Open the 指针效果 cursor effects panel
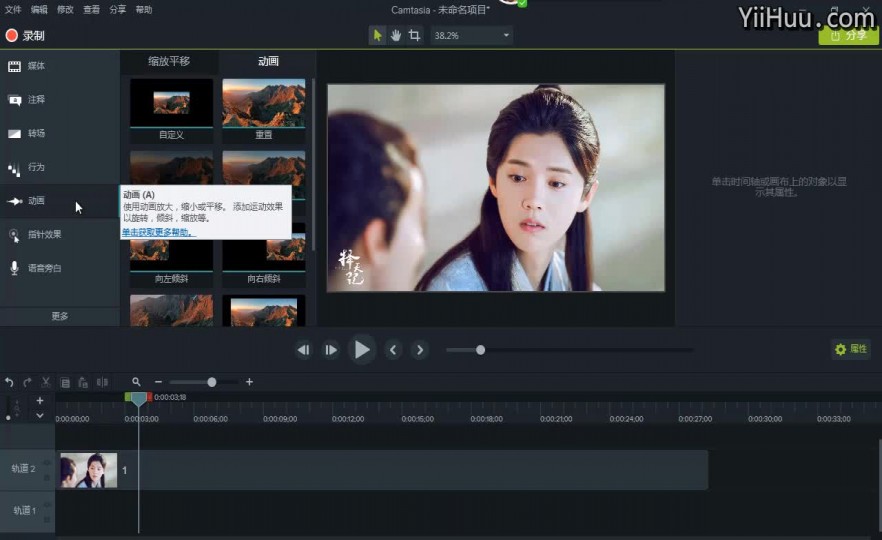882x540 pixels. [60, 235]
